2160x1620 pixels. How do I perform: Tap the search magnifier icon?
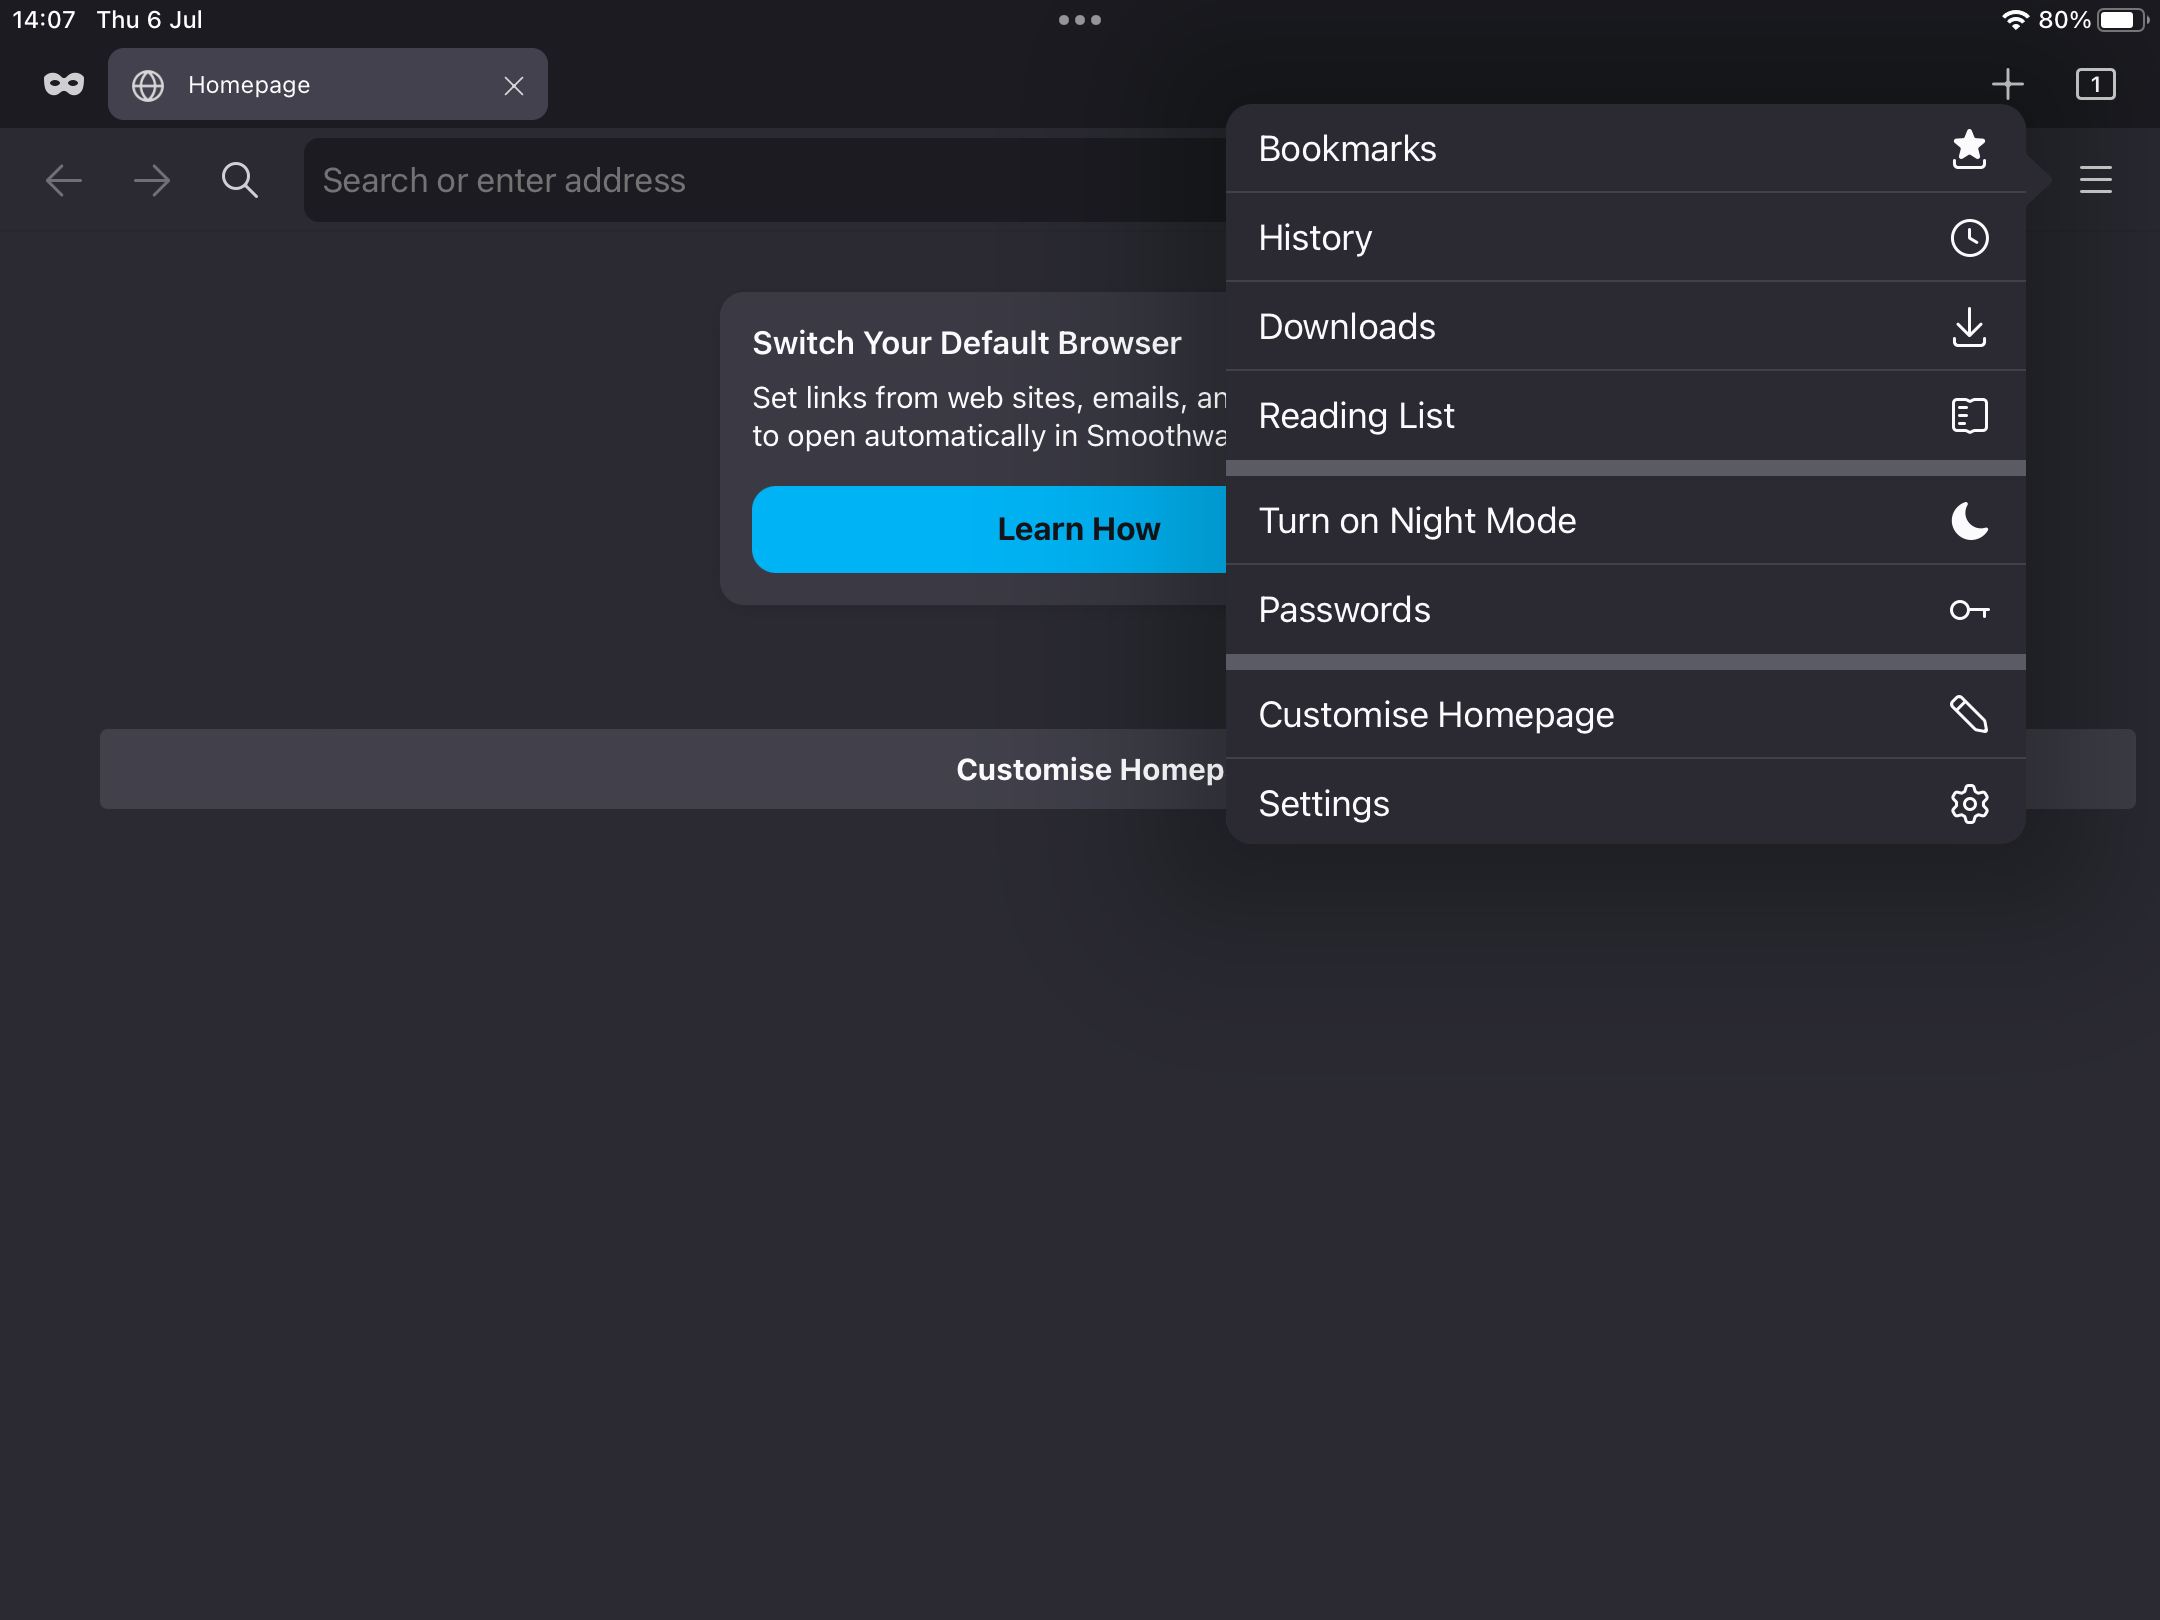tap(239, 180)
